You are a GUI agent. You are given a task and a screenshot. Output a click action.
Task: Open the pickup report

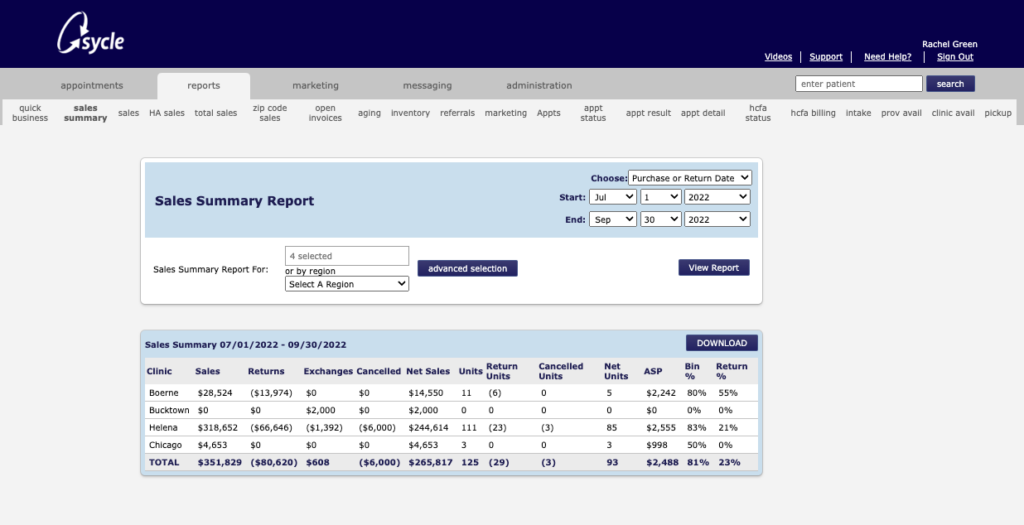997,113
